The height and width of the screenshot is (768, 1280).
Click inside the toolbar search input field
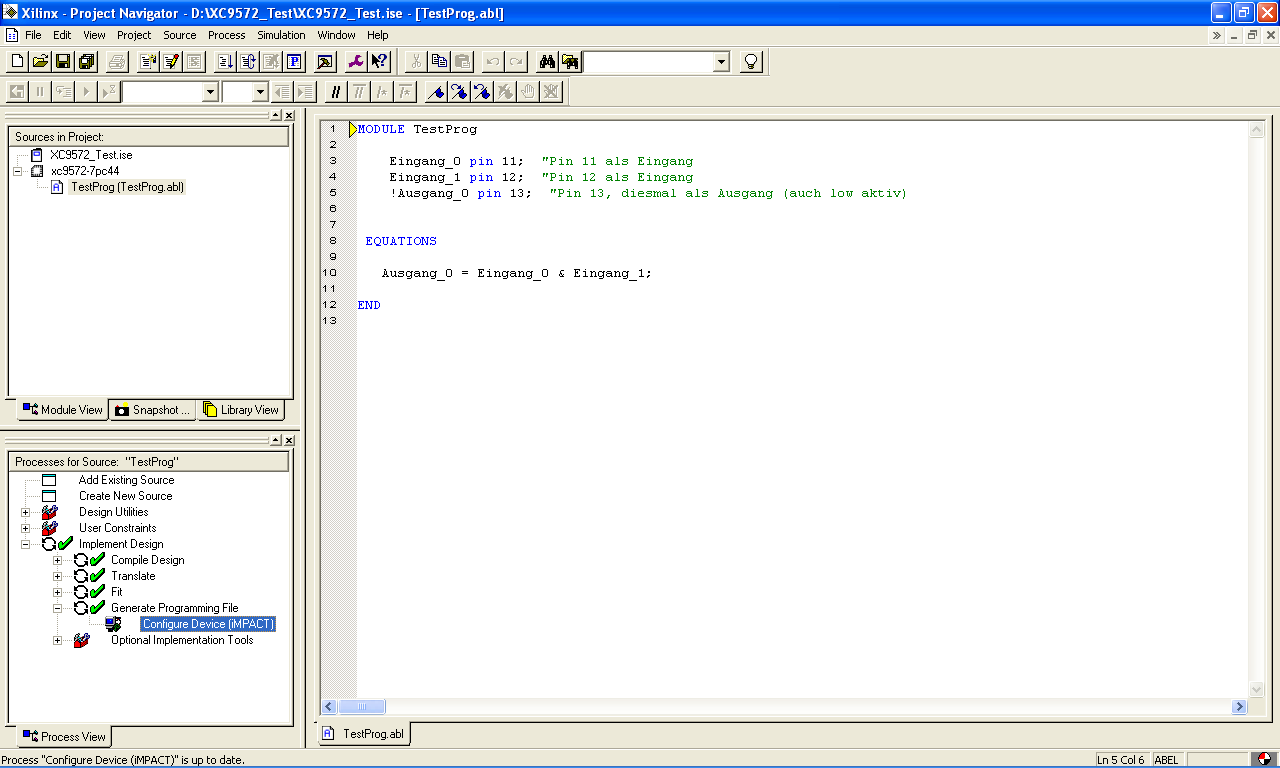coord(648,62)
